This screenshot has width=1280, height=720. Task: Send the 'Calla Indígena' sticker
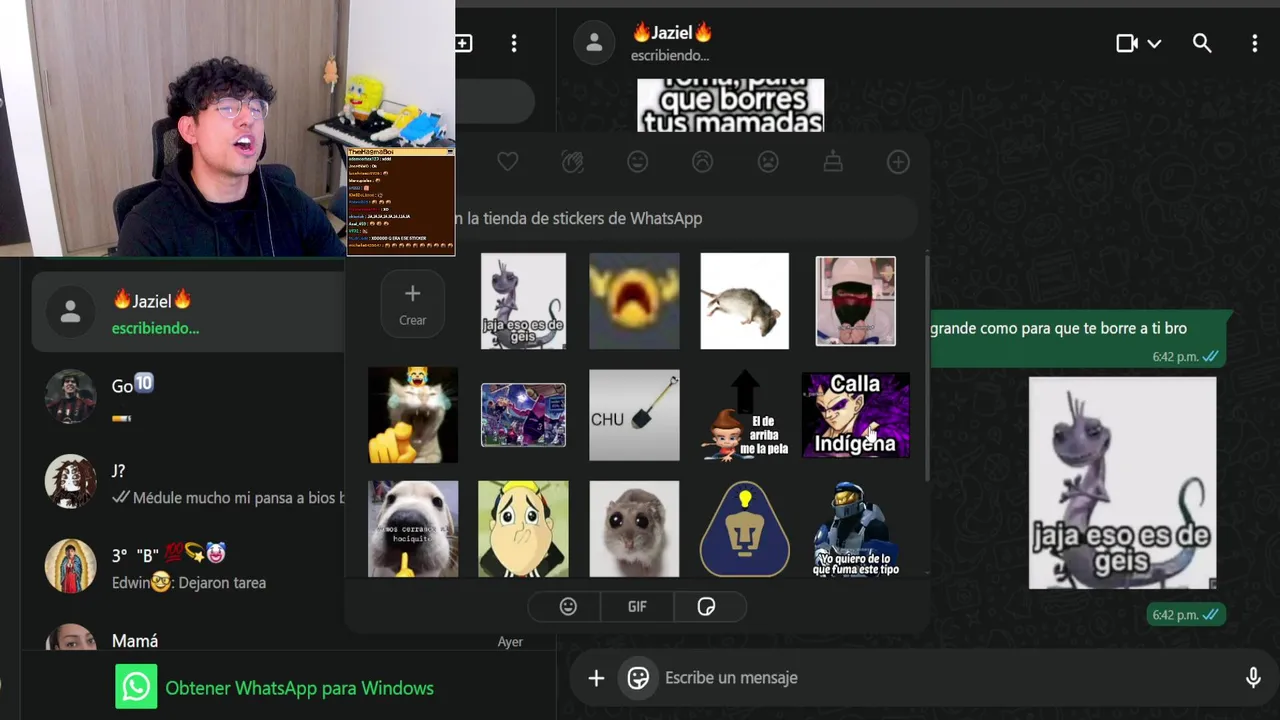tap(856, 415)
